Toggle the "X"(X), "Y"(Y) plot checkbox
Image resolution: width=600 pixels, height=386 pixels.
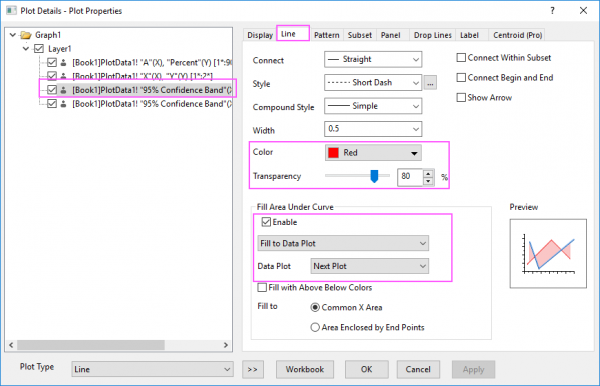(x=52, y=76)
